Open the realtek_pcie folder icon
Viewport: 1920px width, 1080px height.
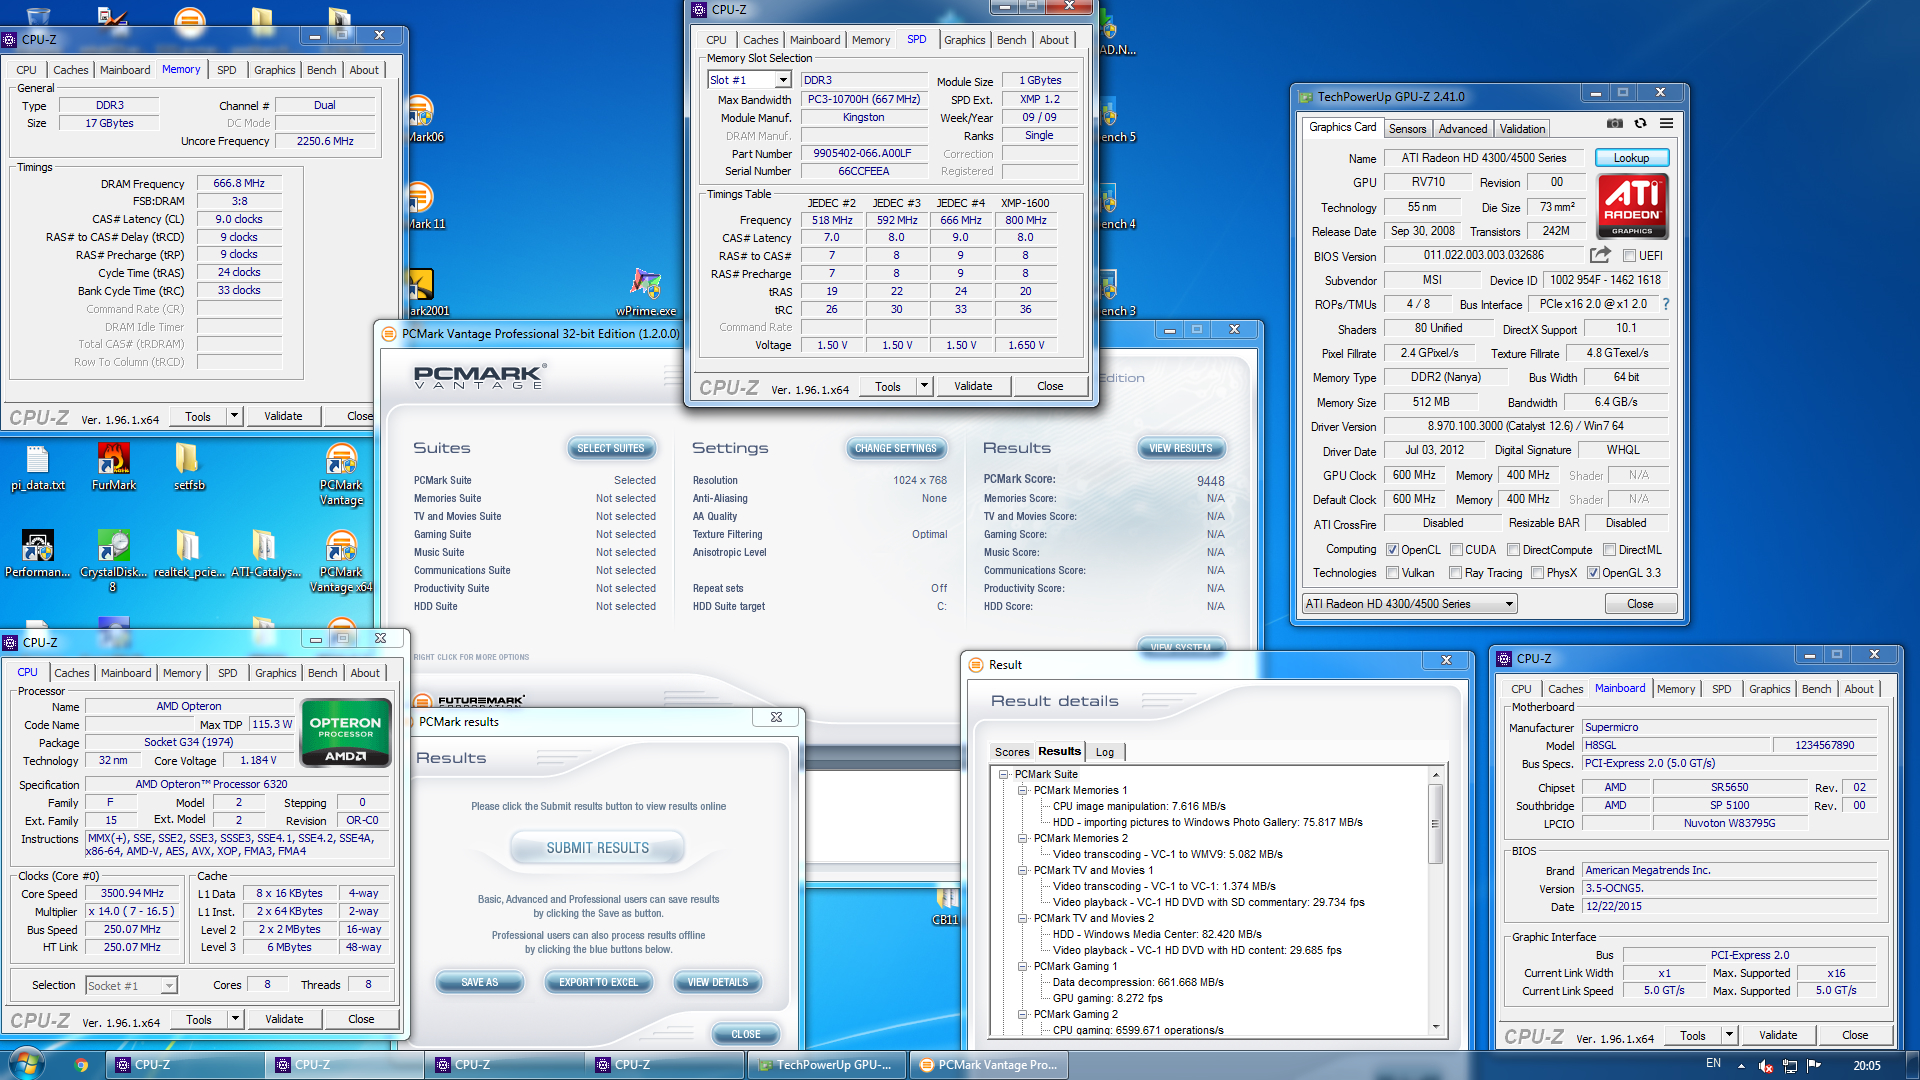pyautogui.click(x=188, y=555)
